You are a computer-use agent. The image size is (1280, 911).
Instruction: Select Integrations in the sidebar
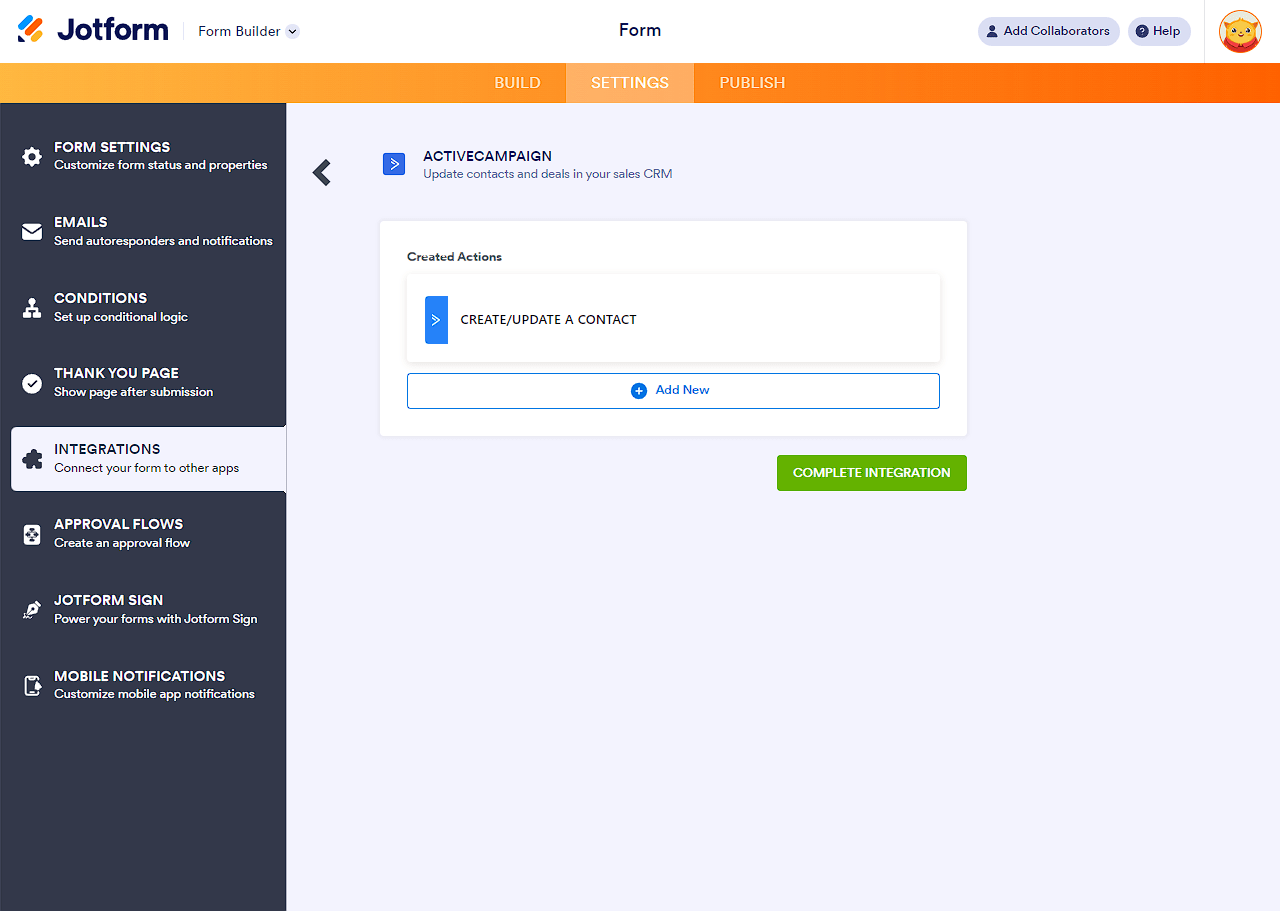148,458
